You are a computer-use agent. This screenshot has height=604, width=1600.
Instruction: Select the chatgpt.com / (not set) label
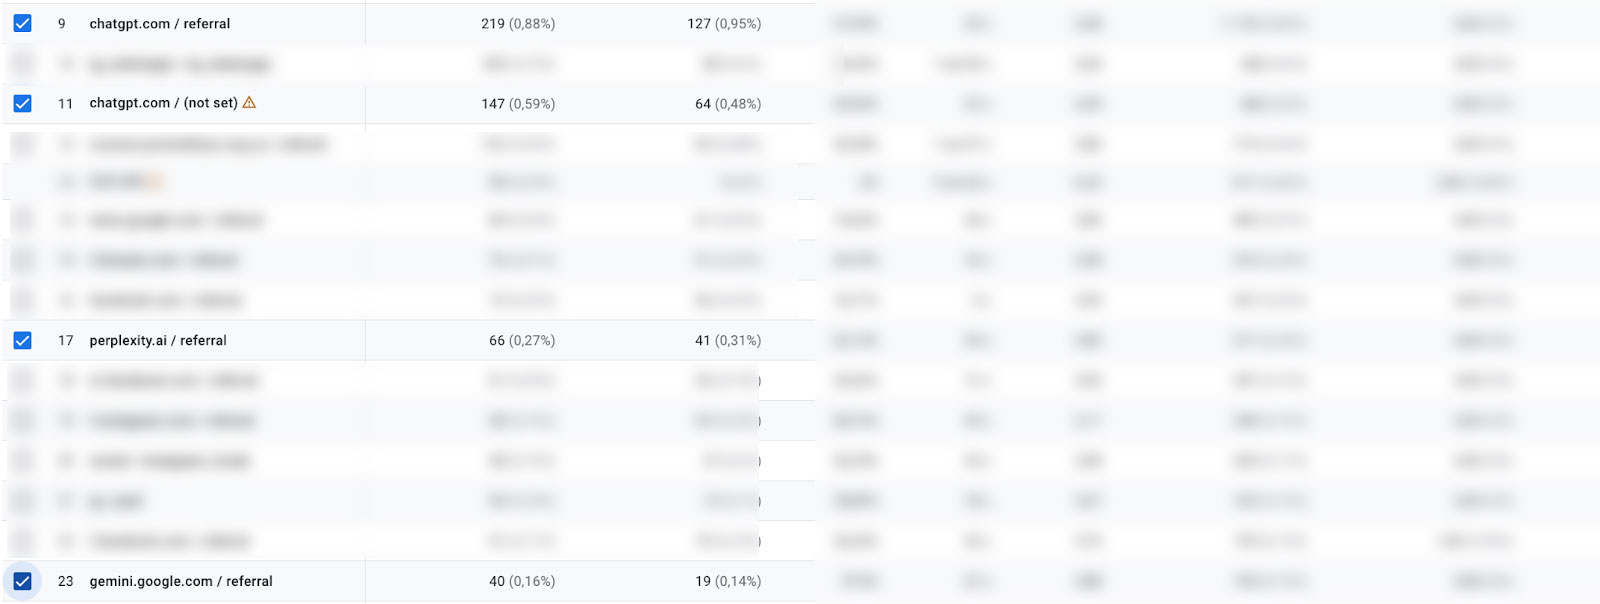click(163, 103)
